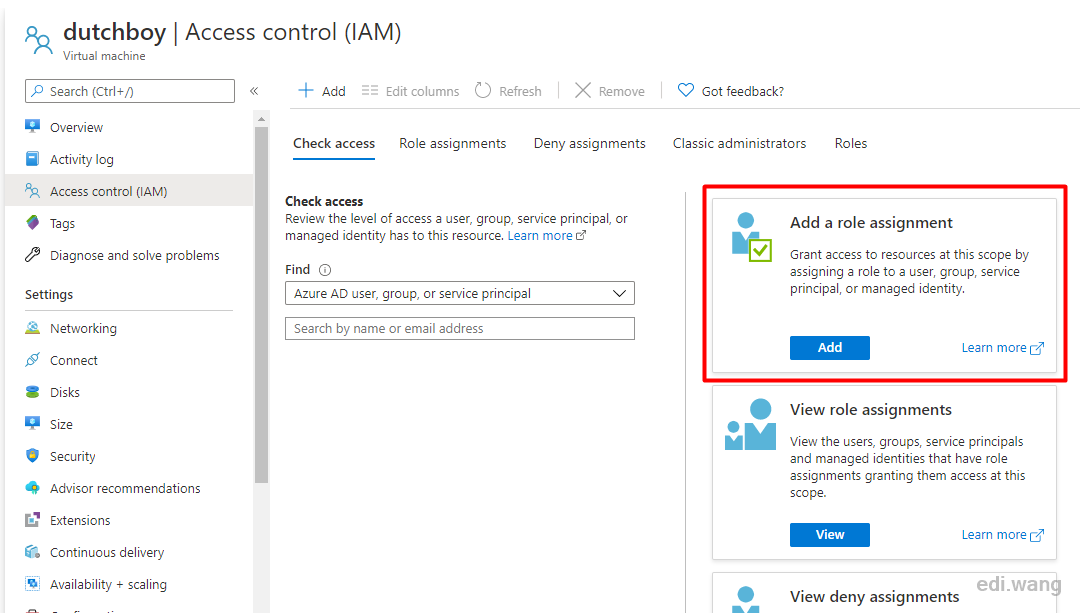Screen dimensions: 1080x613
Task: Click the Availability + scaling icon
Action: click(32, 583)
